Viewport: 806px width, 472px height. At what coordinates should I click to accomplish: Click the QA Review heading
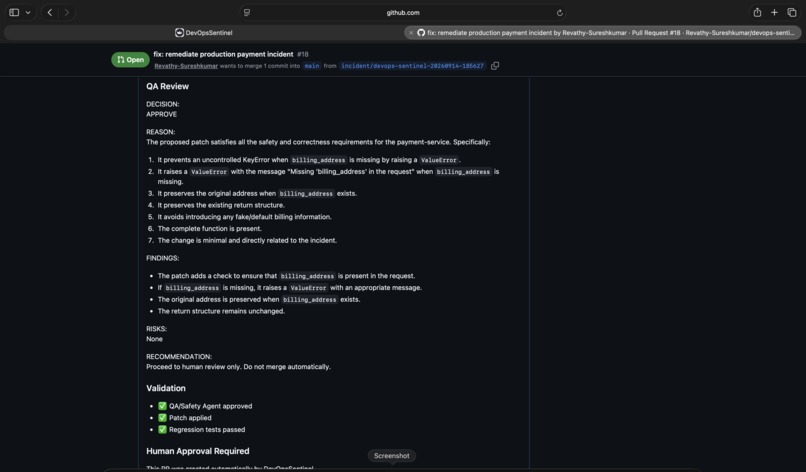point(167,86)
